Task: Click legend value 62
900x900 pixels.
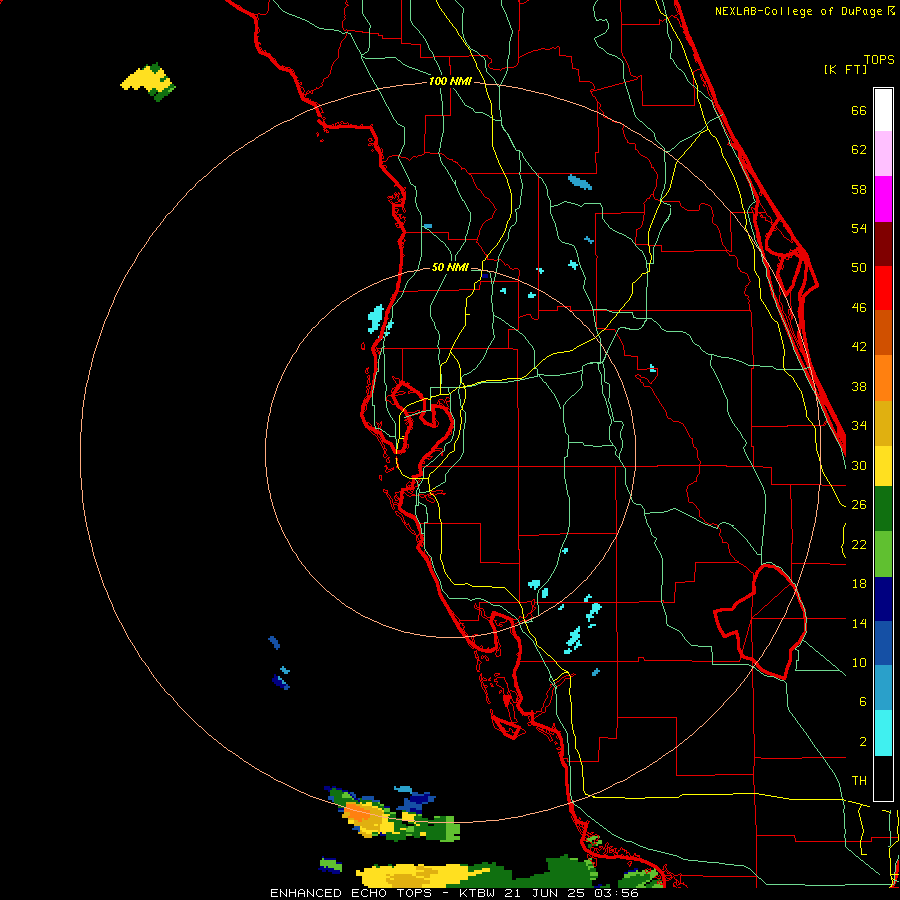Action: 859,150
